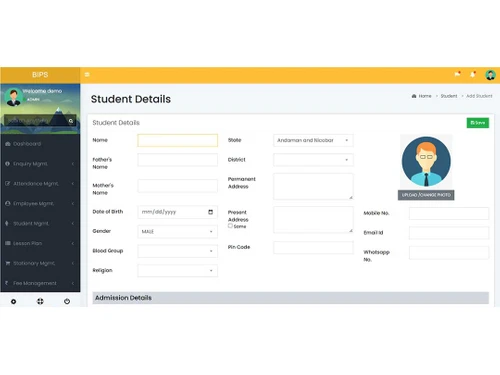
Task: Go to Student breadcrumb link
Action: 449,96
